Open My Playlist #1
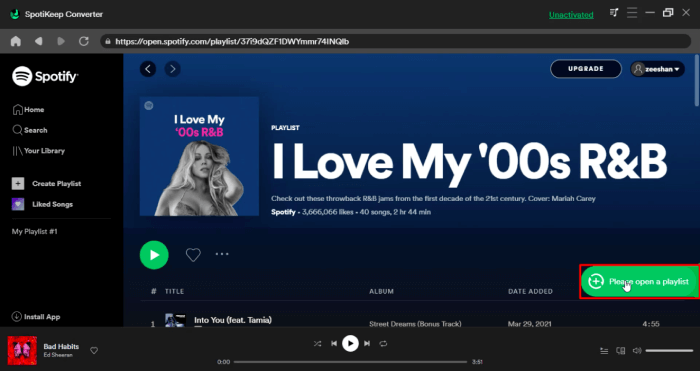The height and width of the screenshot is (371, 700). pos(34,232)
